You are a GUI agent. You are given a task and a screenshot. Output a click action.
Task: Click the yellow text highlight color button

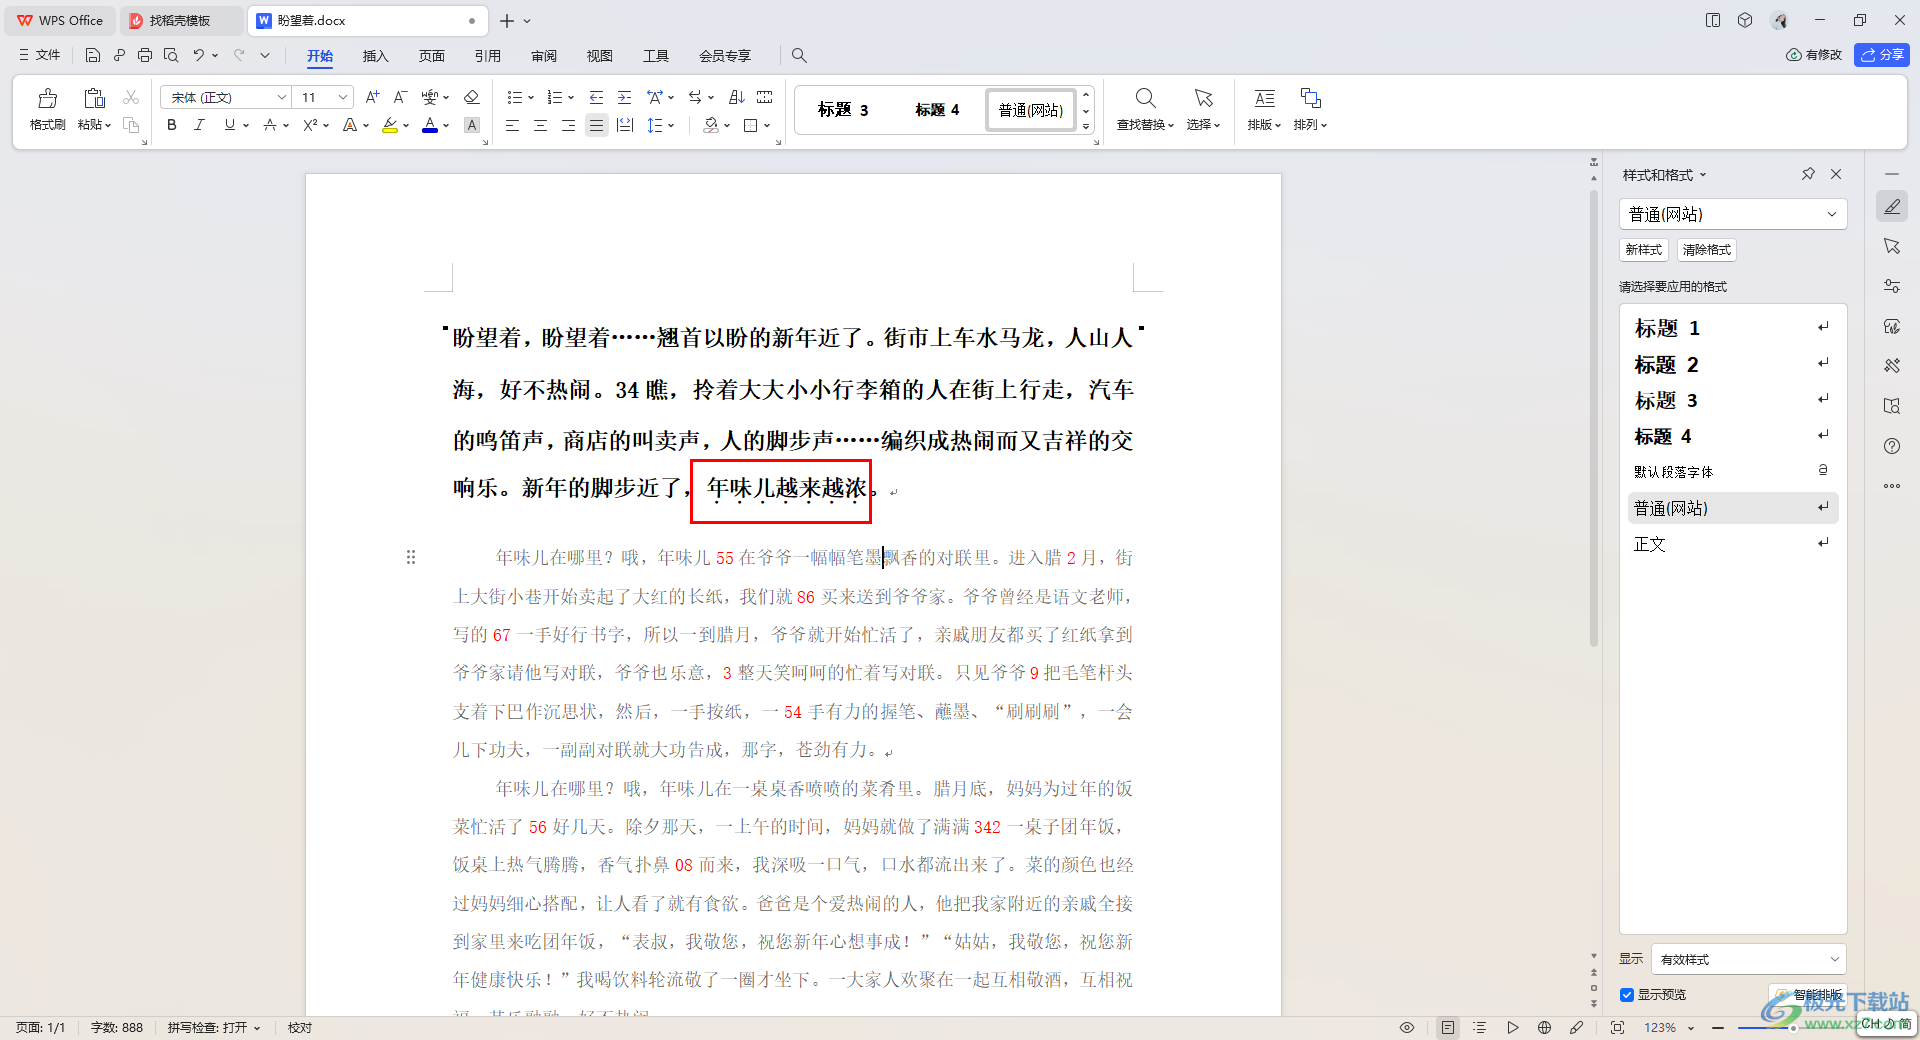[x=390, y=125]
